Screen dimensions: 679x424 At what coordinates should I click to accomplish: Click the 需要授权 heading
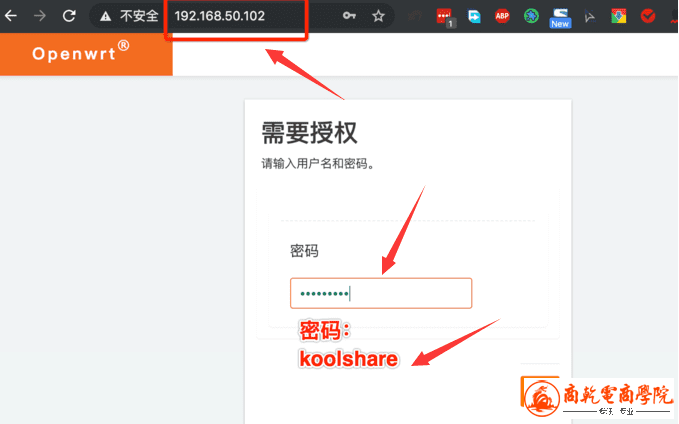(309, 132)
